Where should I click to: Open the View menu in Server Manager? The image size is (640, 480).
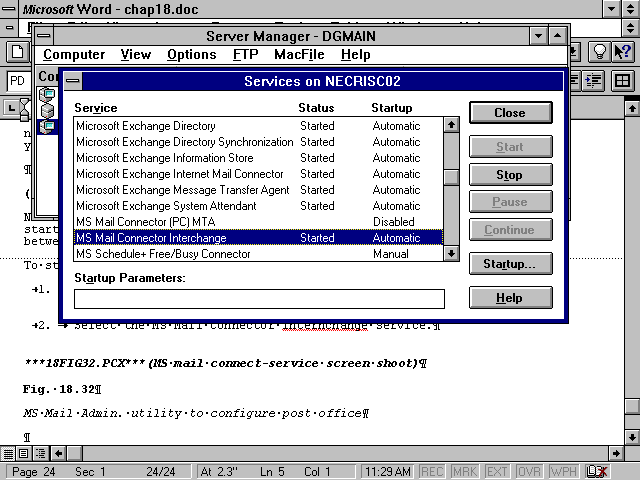[x=136, y=55]
